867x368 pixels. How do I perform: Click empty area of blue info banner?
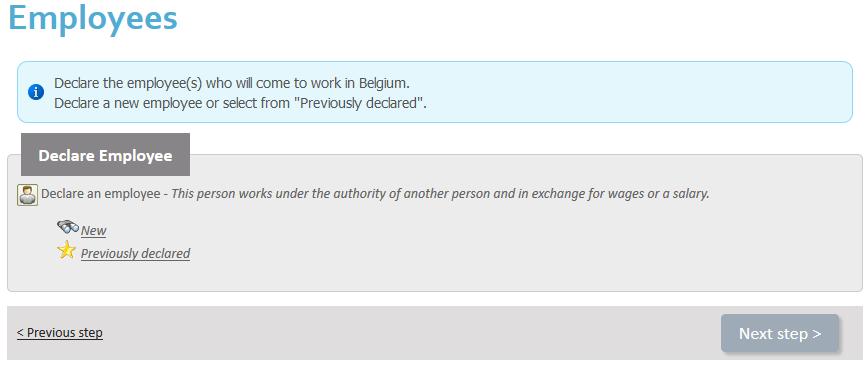636,92
